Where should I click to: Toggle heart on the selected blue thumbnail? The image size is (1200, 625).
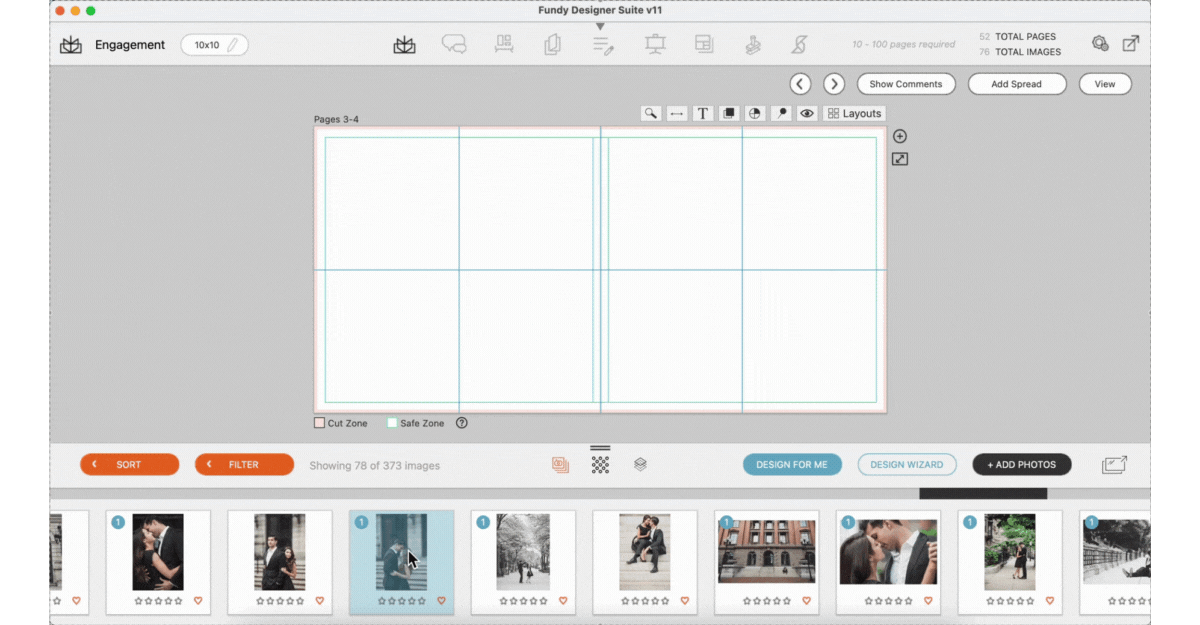click(x=441, y=601)
